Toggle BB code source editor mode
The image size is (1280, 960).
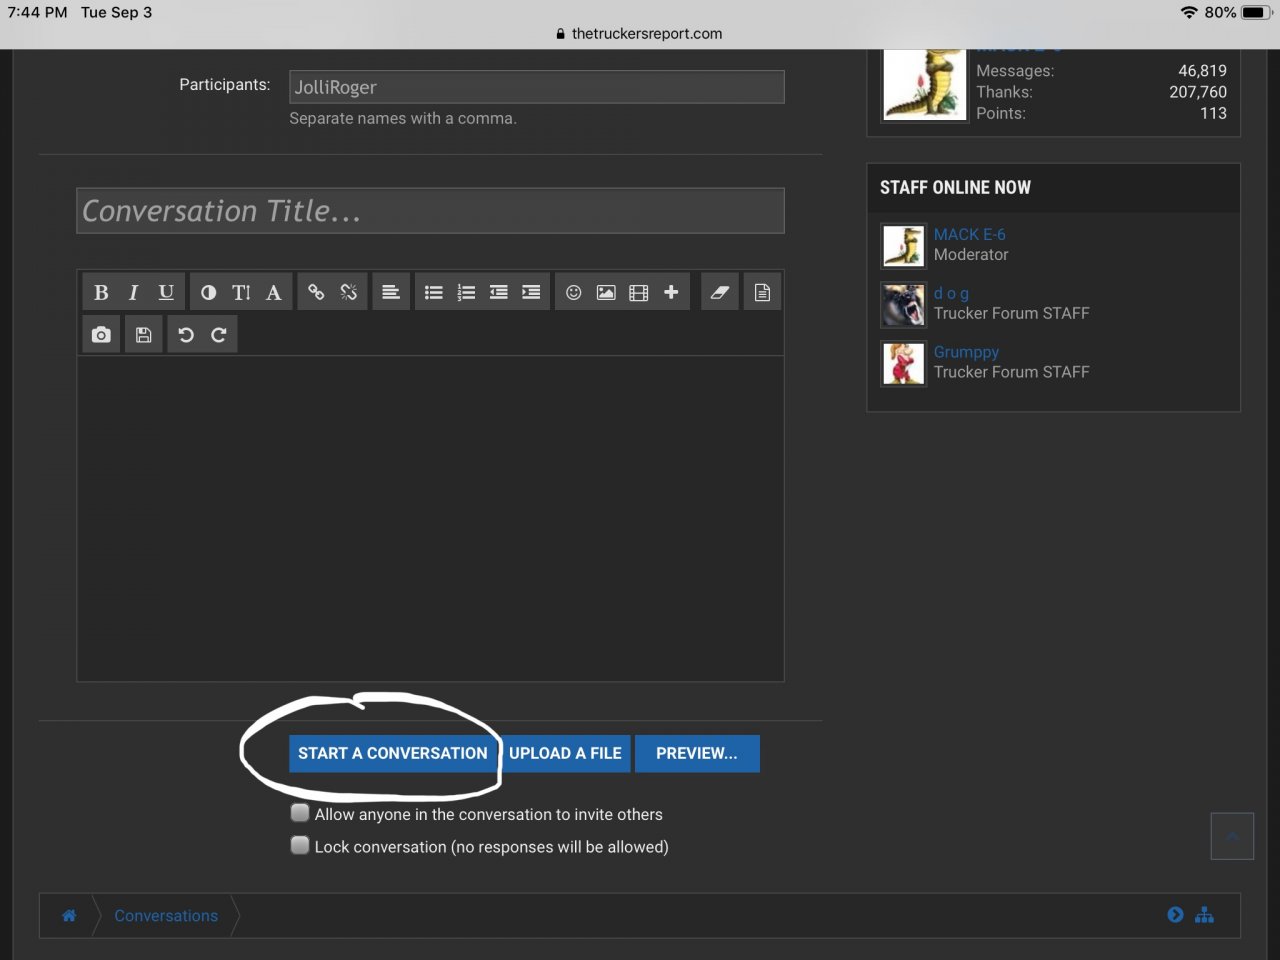(x=762, y=292)
